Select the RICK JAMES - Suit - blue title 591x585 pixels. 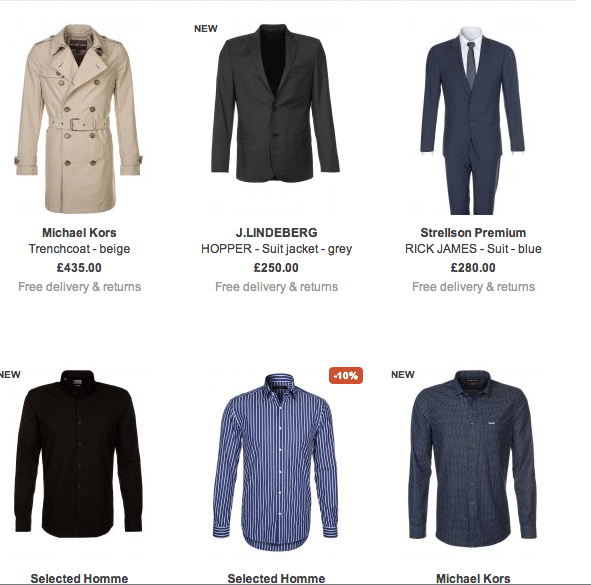coord(473,249)
